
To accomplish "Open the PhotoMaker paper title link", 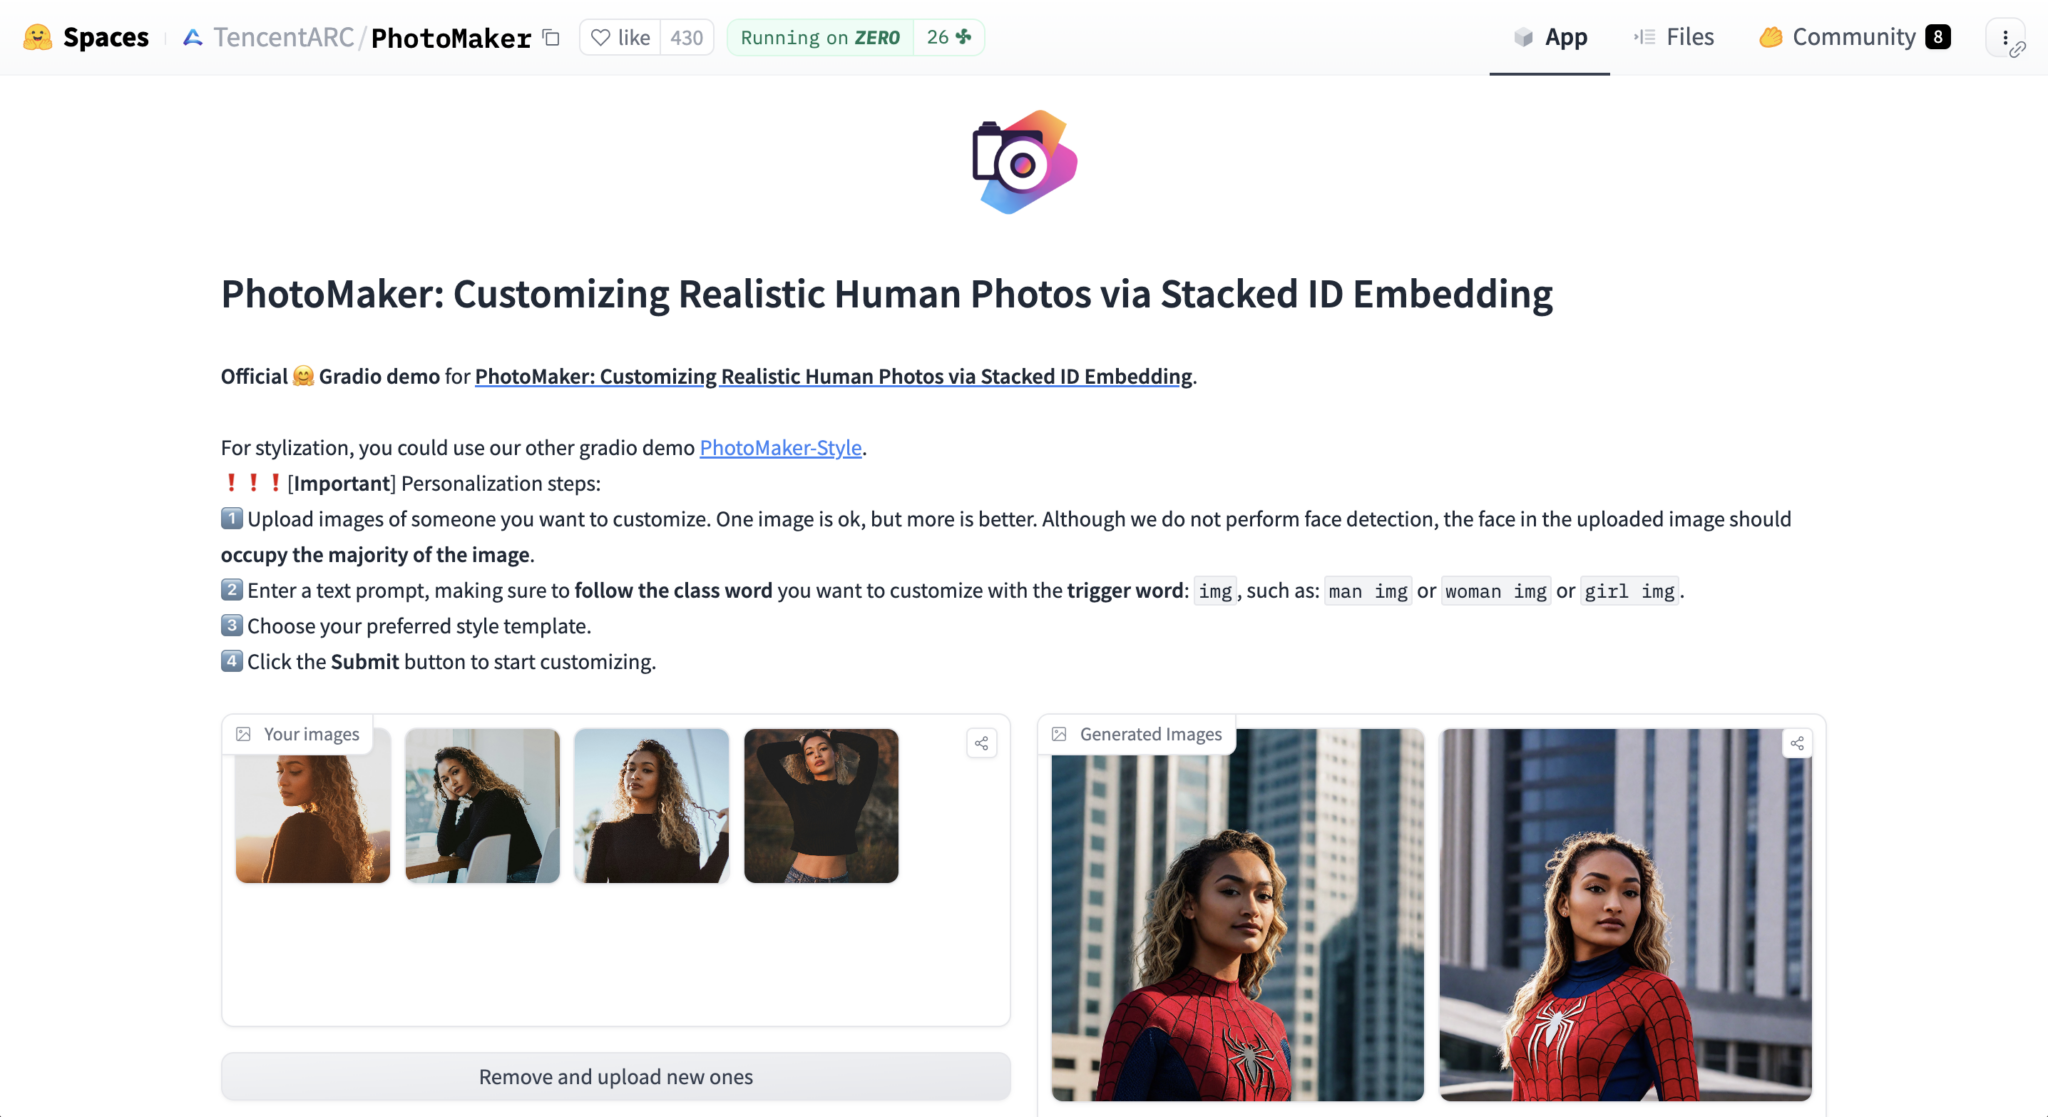I will 833,376.
